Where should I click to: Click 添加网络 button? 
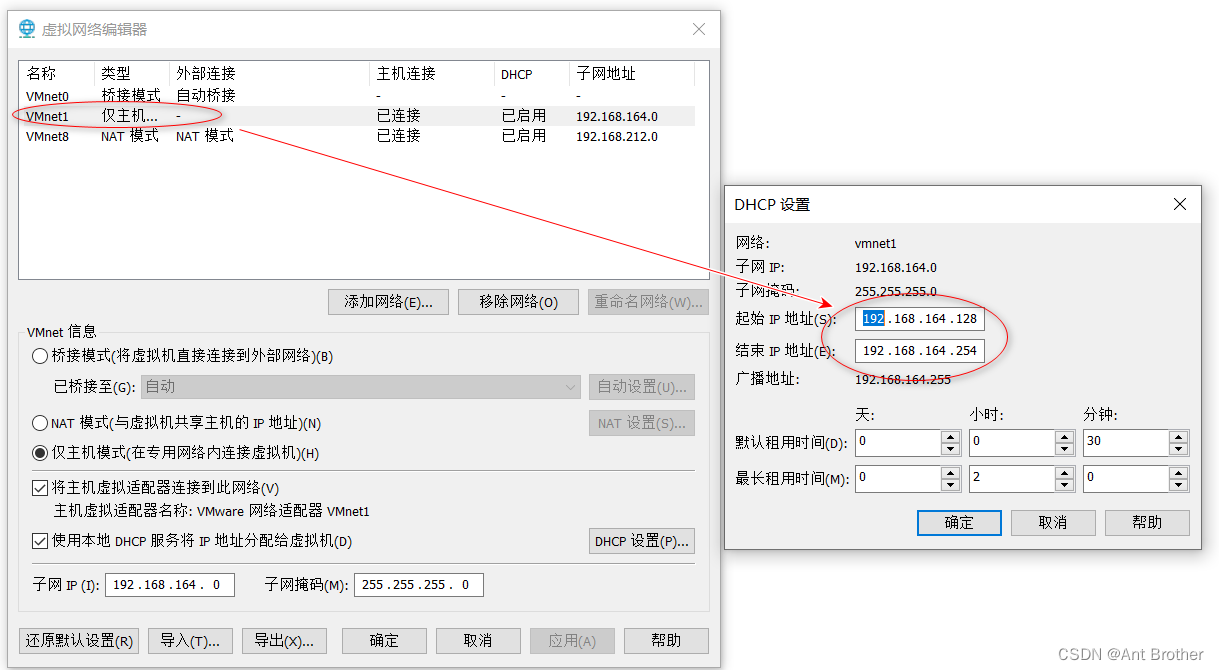388,302
